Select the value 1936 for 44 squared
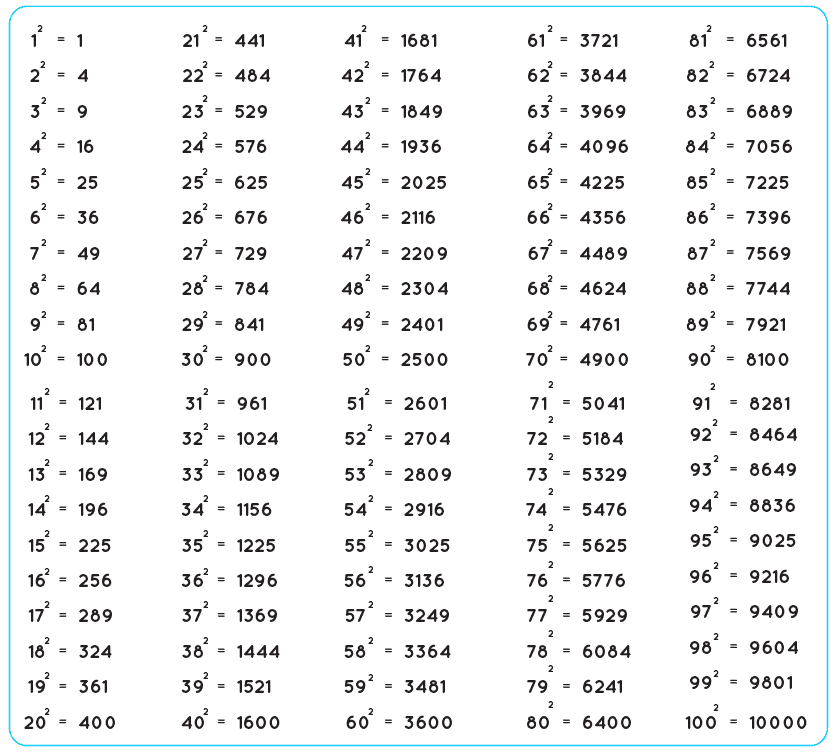The height and width of the screenshot is (756, 834). click(421, 147)
